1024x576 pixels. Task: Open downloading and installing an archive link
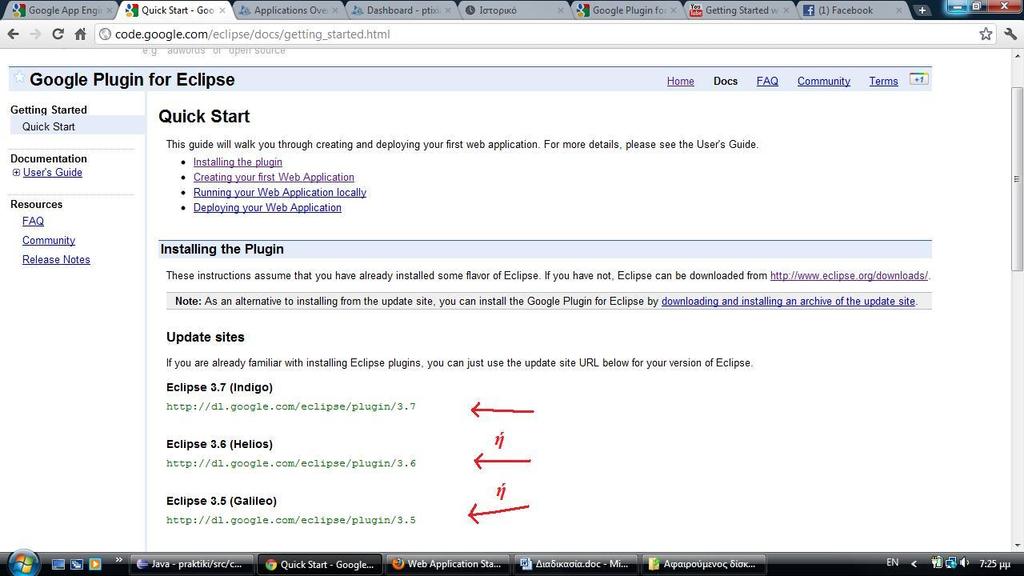[x=788, y=301]
